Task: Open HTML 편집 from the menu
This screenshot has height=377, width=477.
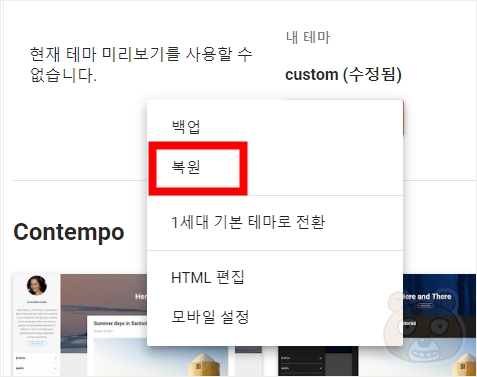Action: click(x=275, y=277)
